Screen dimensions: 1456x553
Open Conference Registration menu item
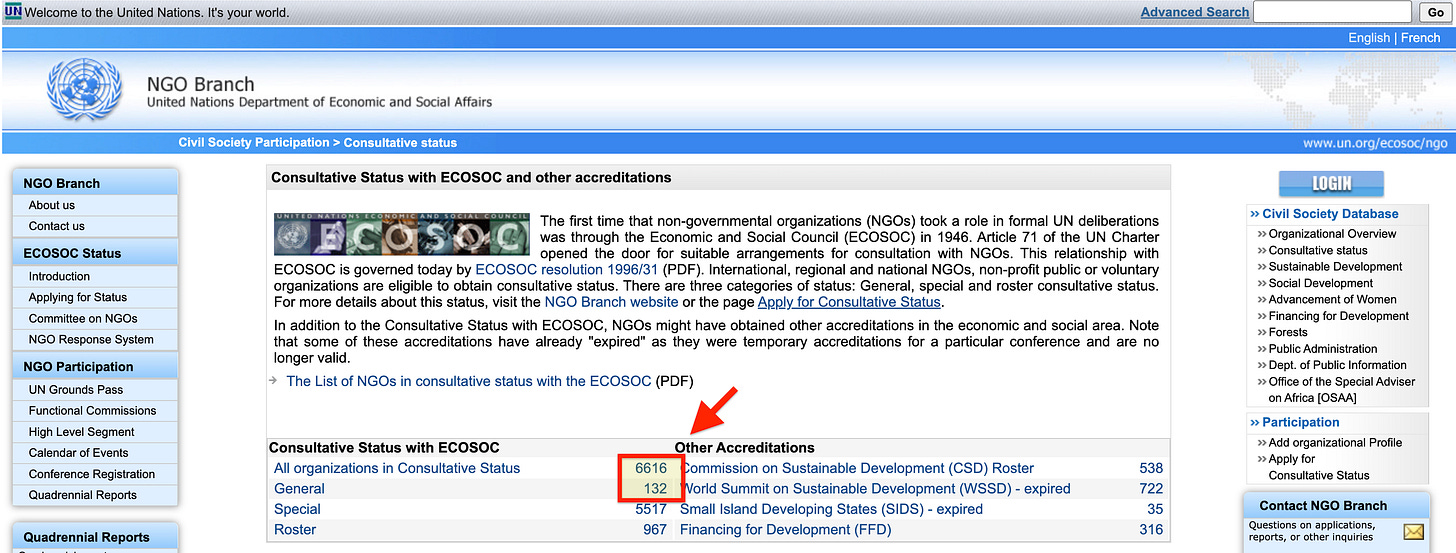(x=92, y=474)
